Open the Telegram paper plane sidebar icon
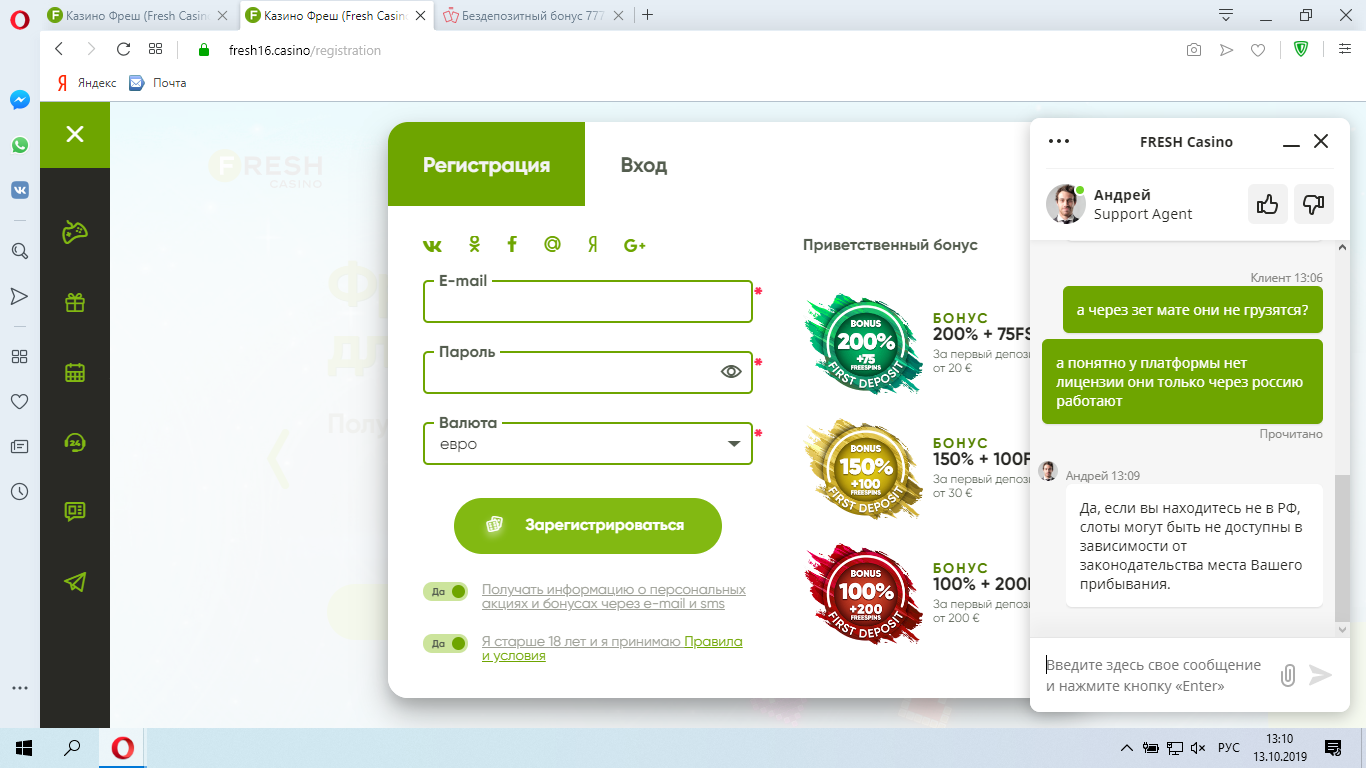 click(x=75, y=581)
